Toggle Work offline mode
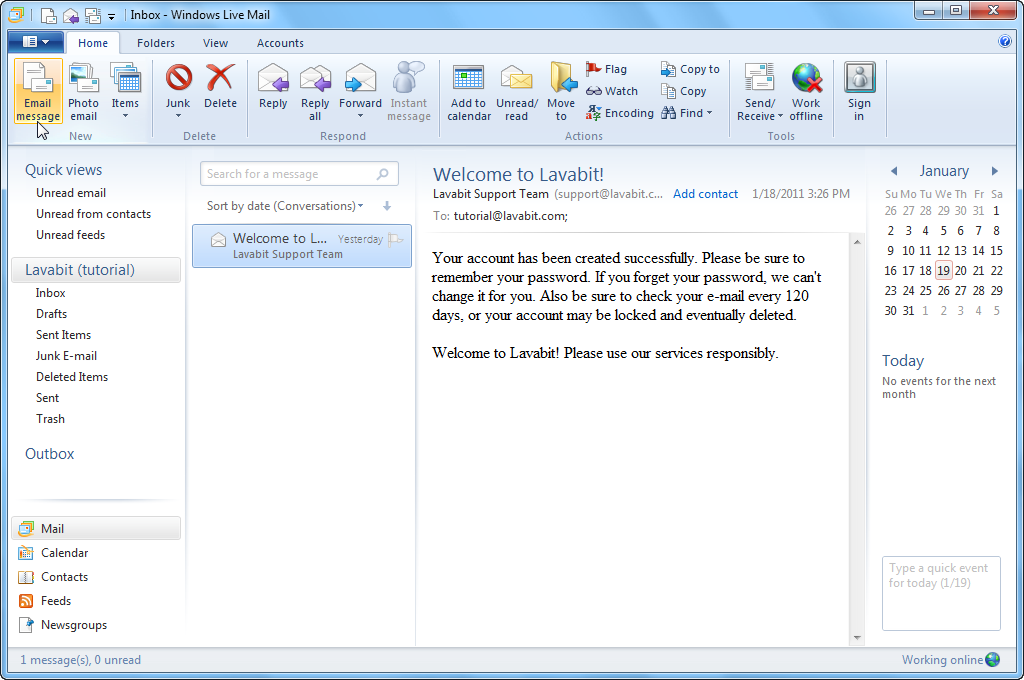Viewport: 1024px width, 680px height. coord(805,90)
